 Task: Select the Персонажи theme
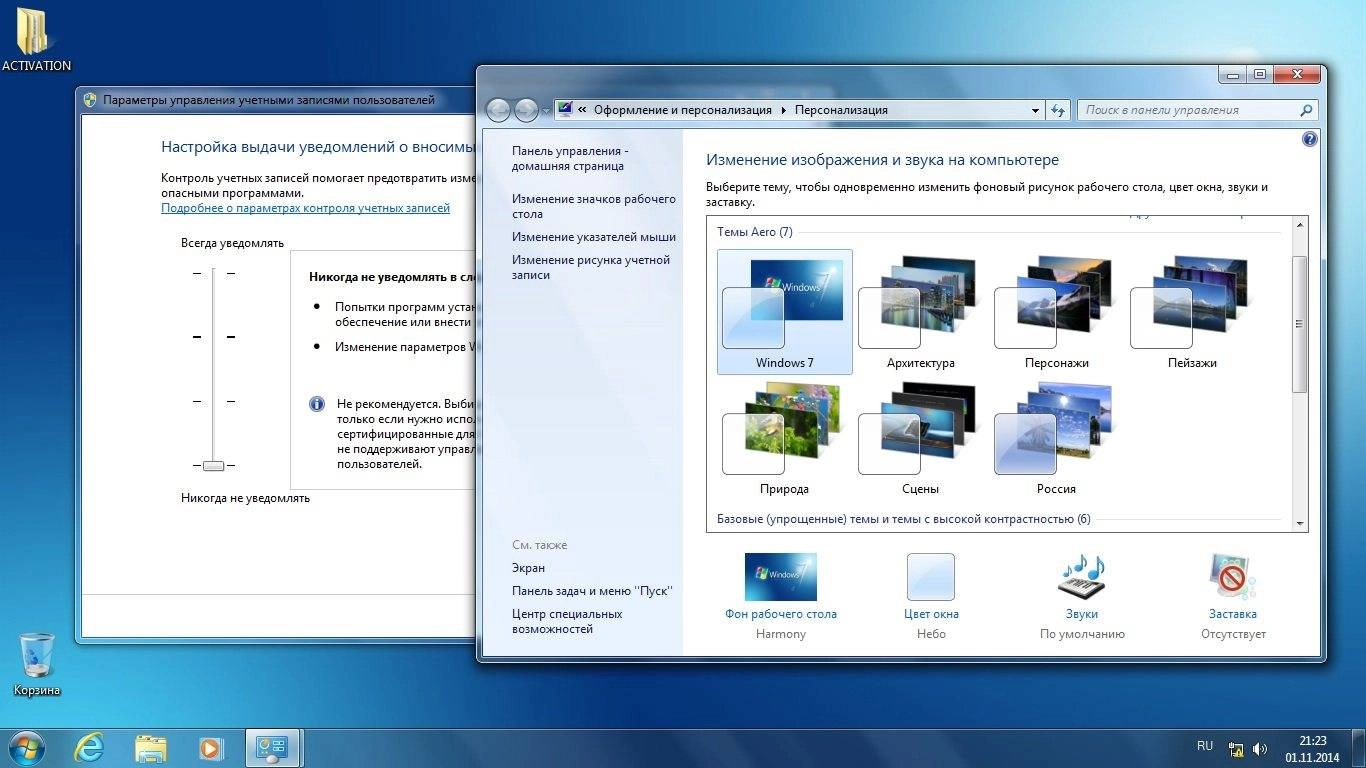click(x=1057, y=312)
